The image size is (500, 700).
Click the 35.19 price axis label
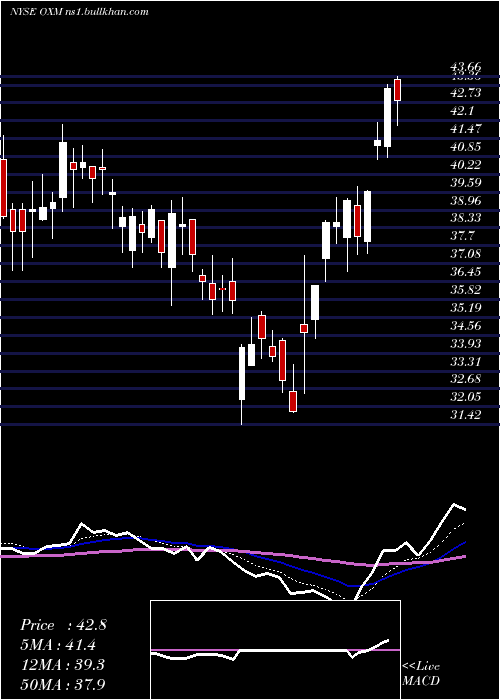[x=466, y=307]
